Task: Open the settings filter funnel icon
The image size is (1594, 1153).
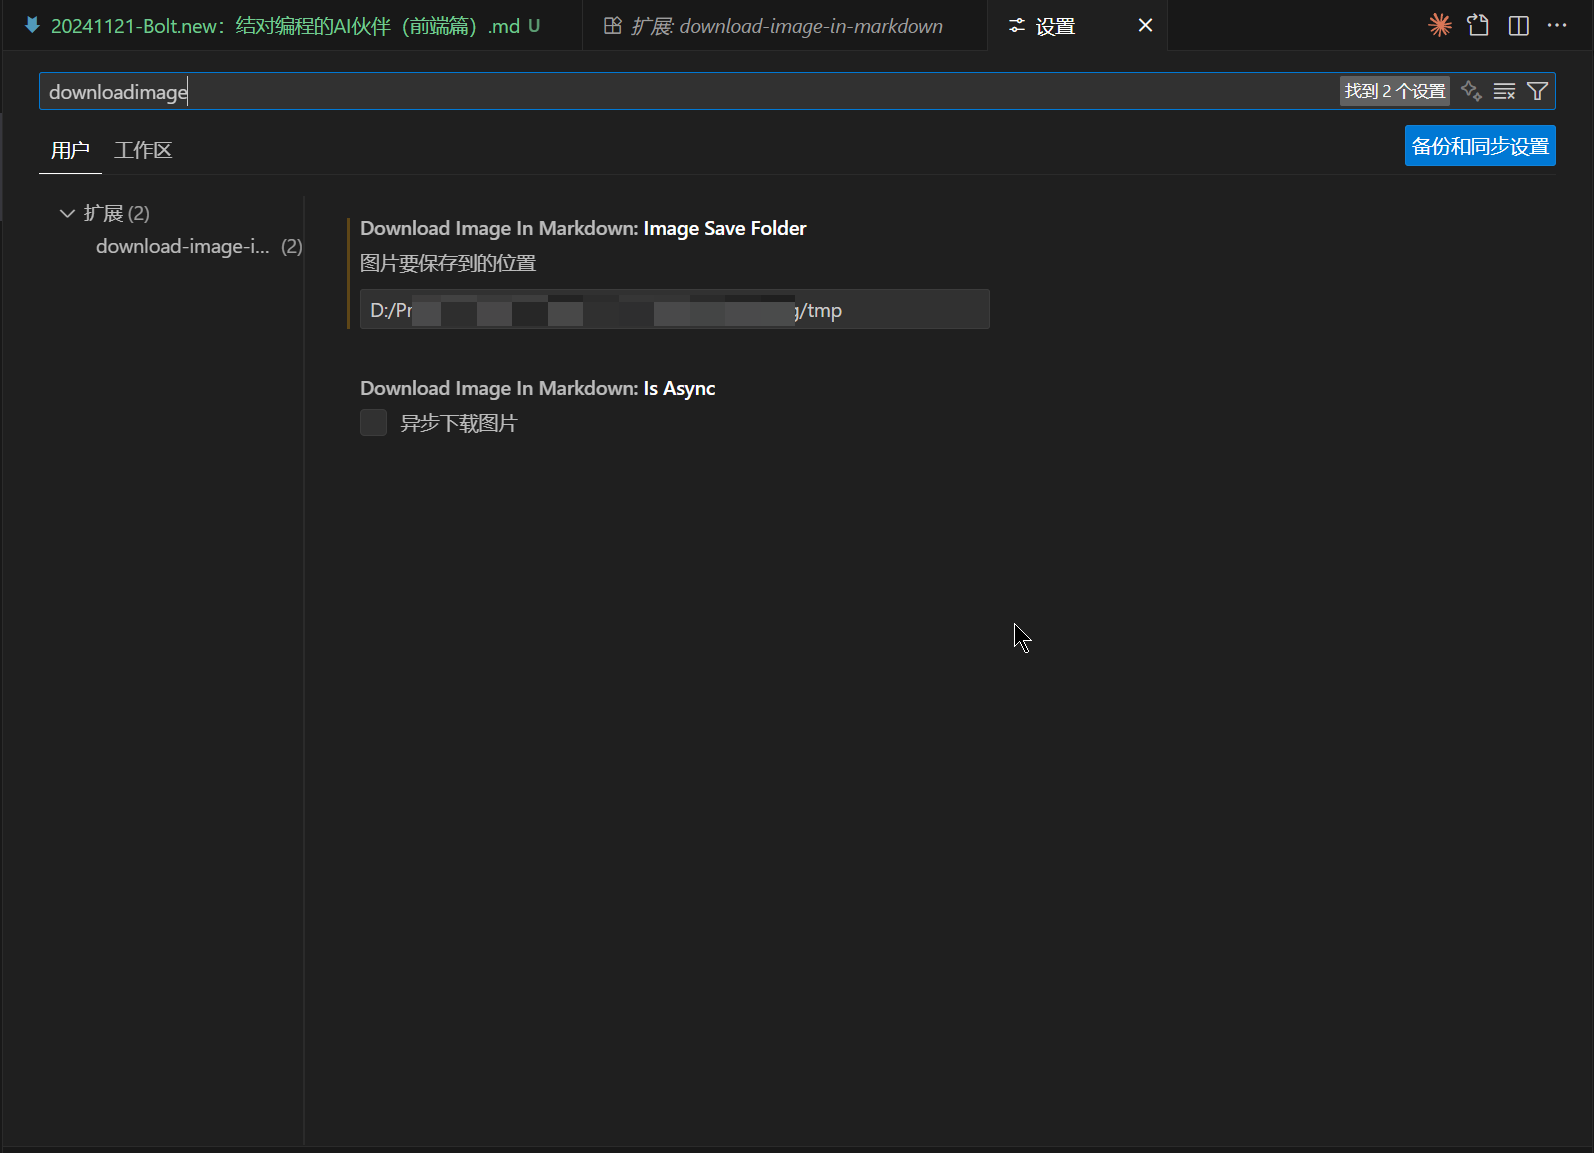Action: pyautogui.click(x=1538, y=91)
